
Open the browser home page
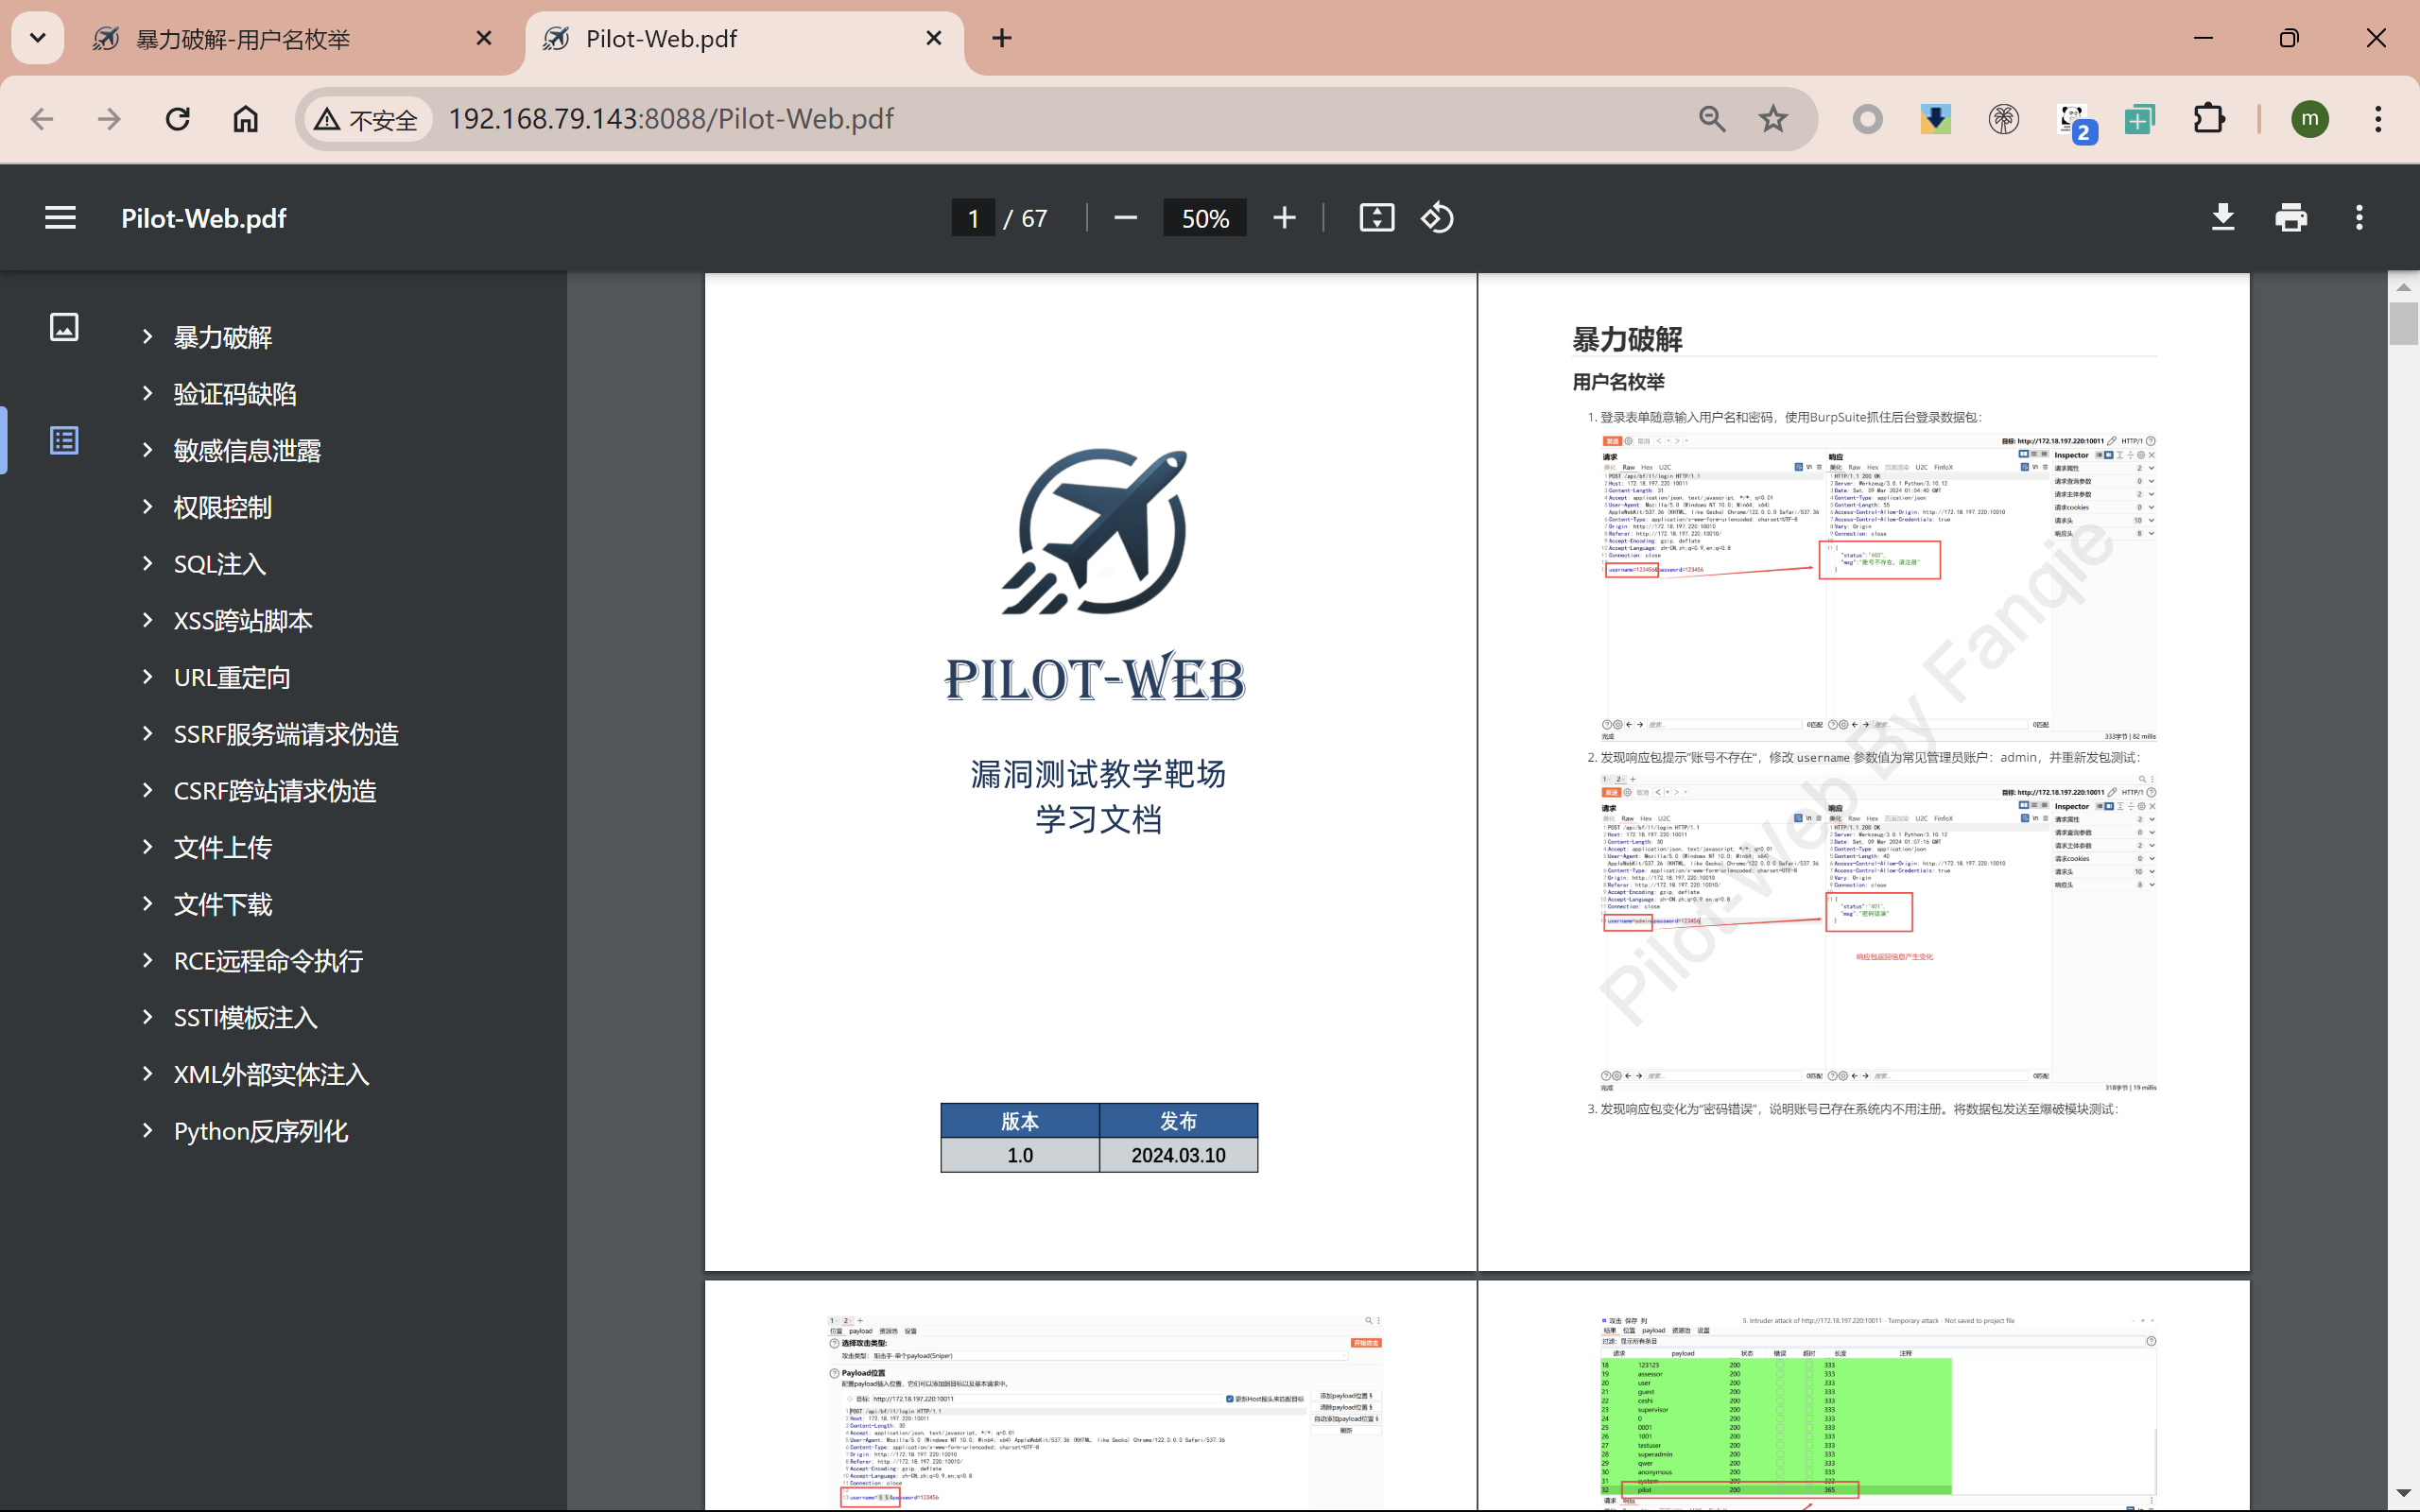(x=245, y=120)
